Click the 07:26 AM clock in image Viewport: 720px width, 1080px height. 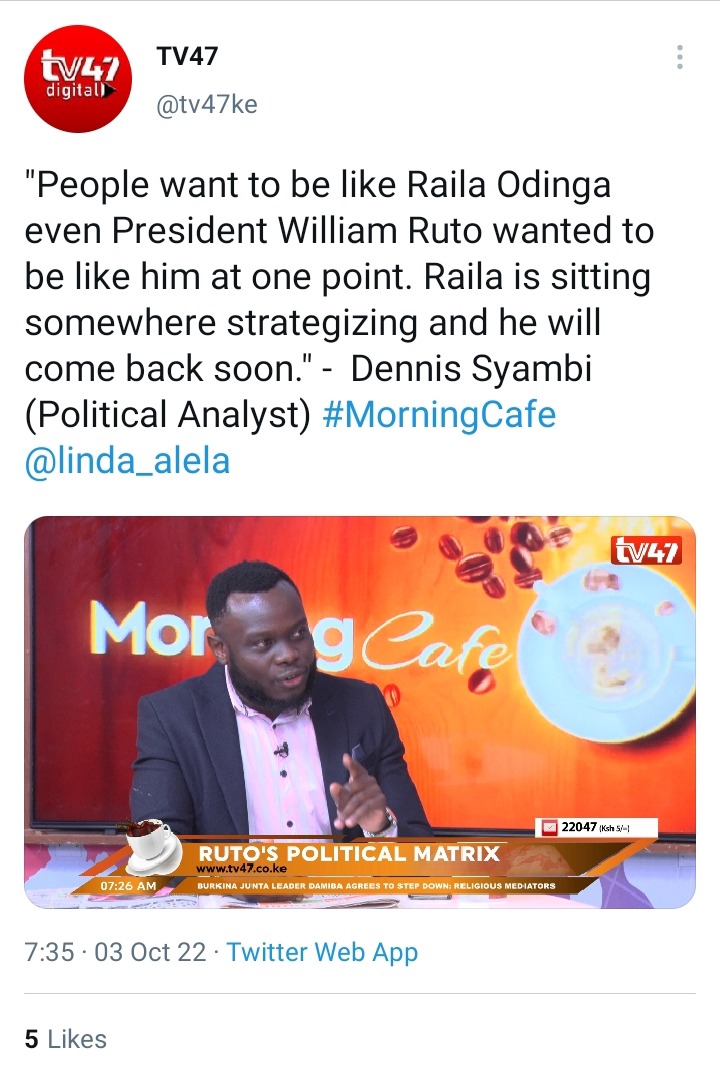pyautogui.click(x=129, y=886)
